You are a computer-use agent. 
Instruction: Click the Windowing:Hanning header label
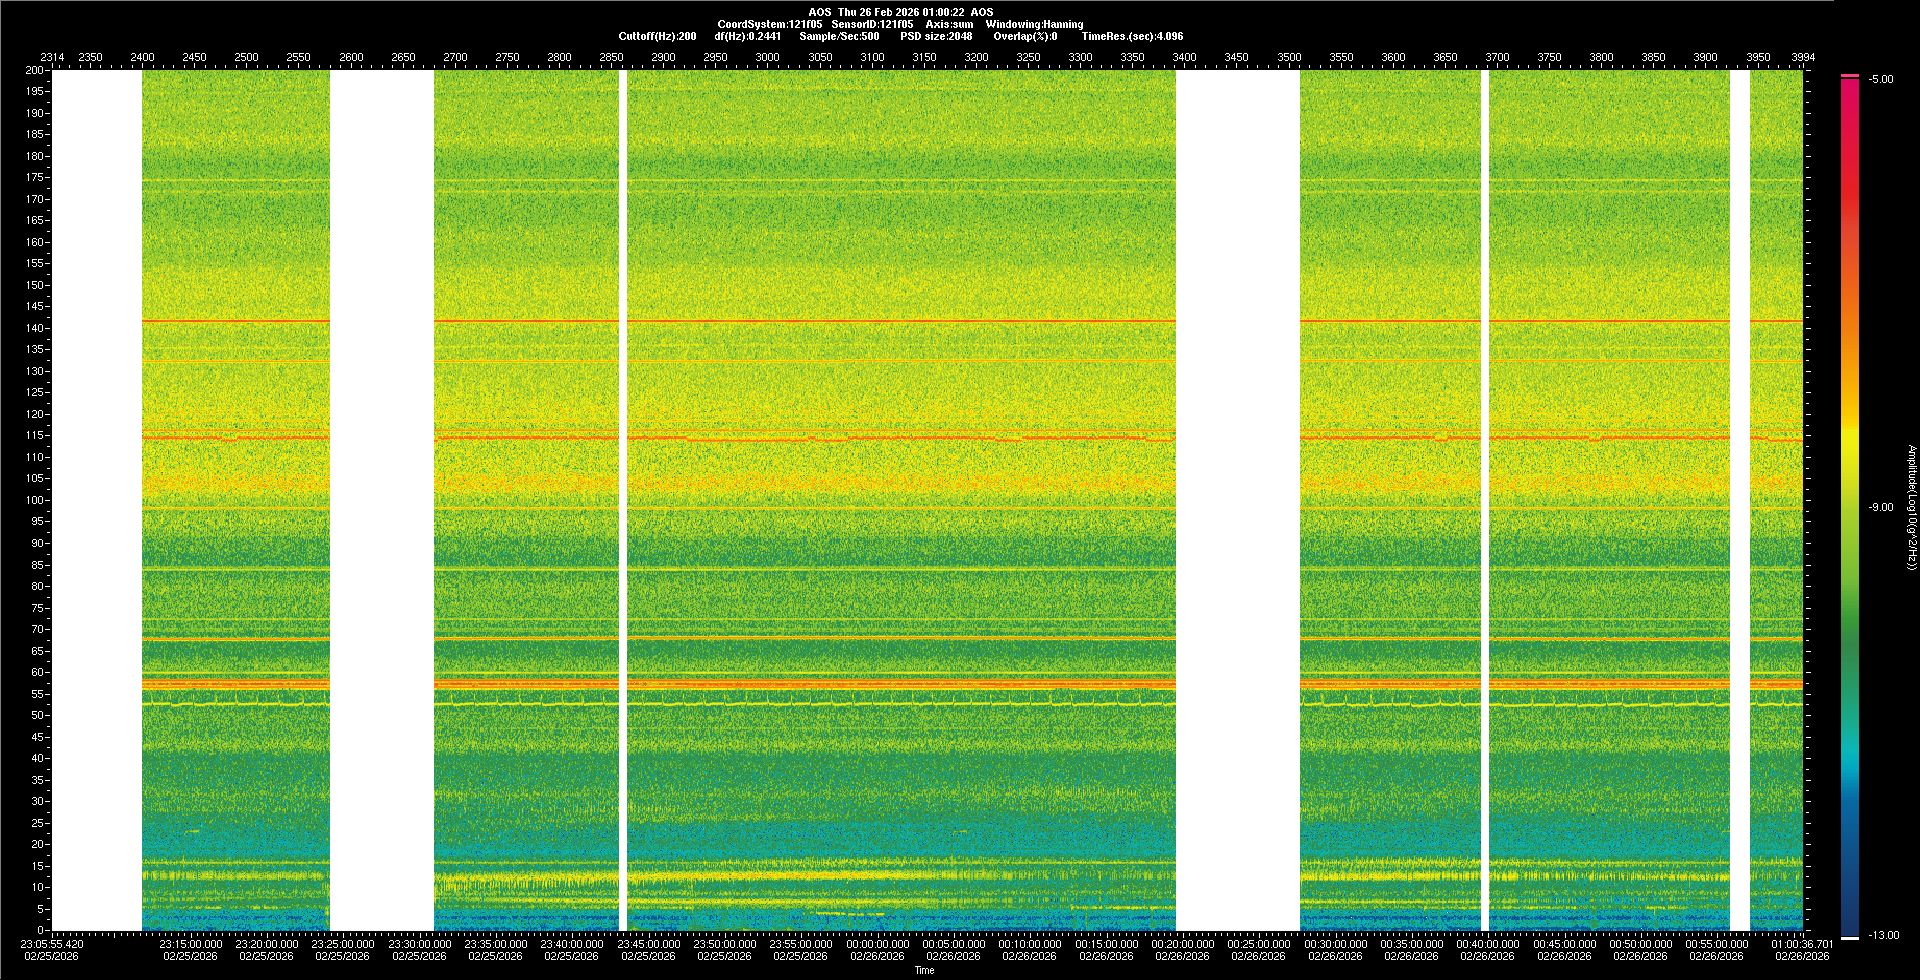click(x=1034, y=24)
